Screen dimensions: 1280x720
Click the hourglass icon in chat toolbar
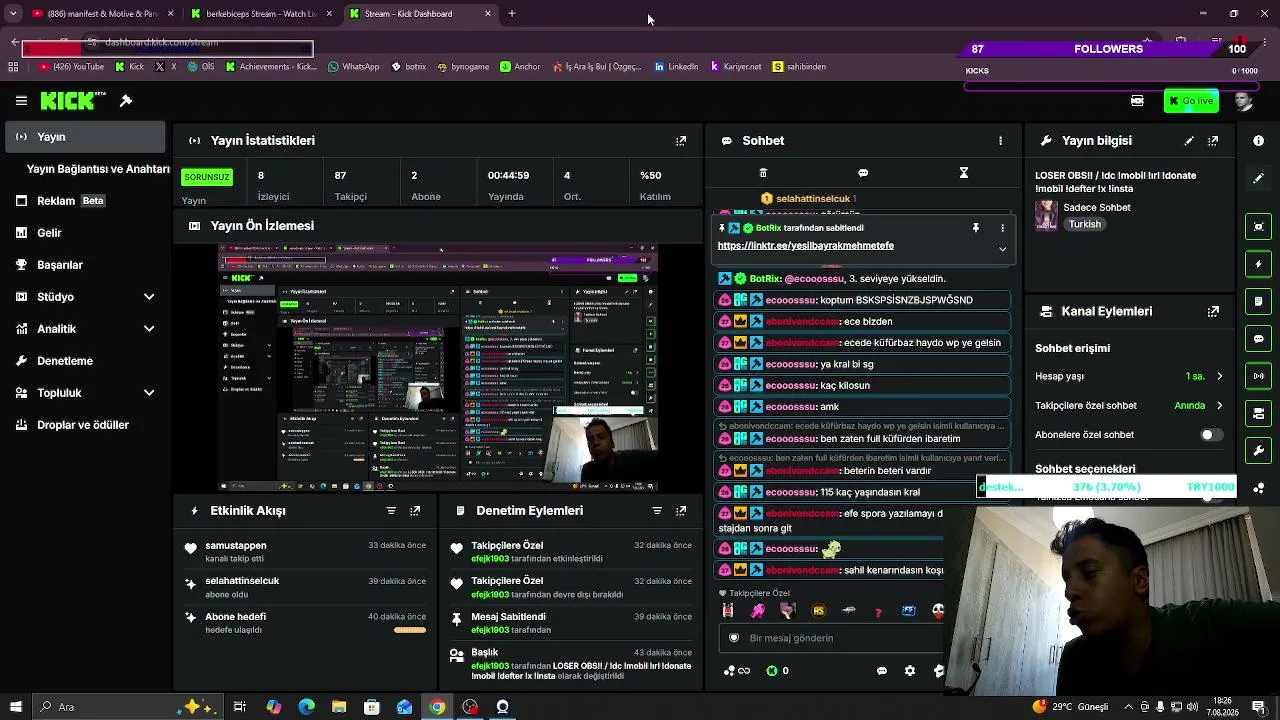pyautogui.click(x=964, y=173)
